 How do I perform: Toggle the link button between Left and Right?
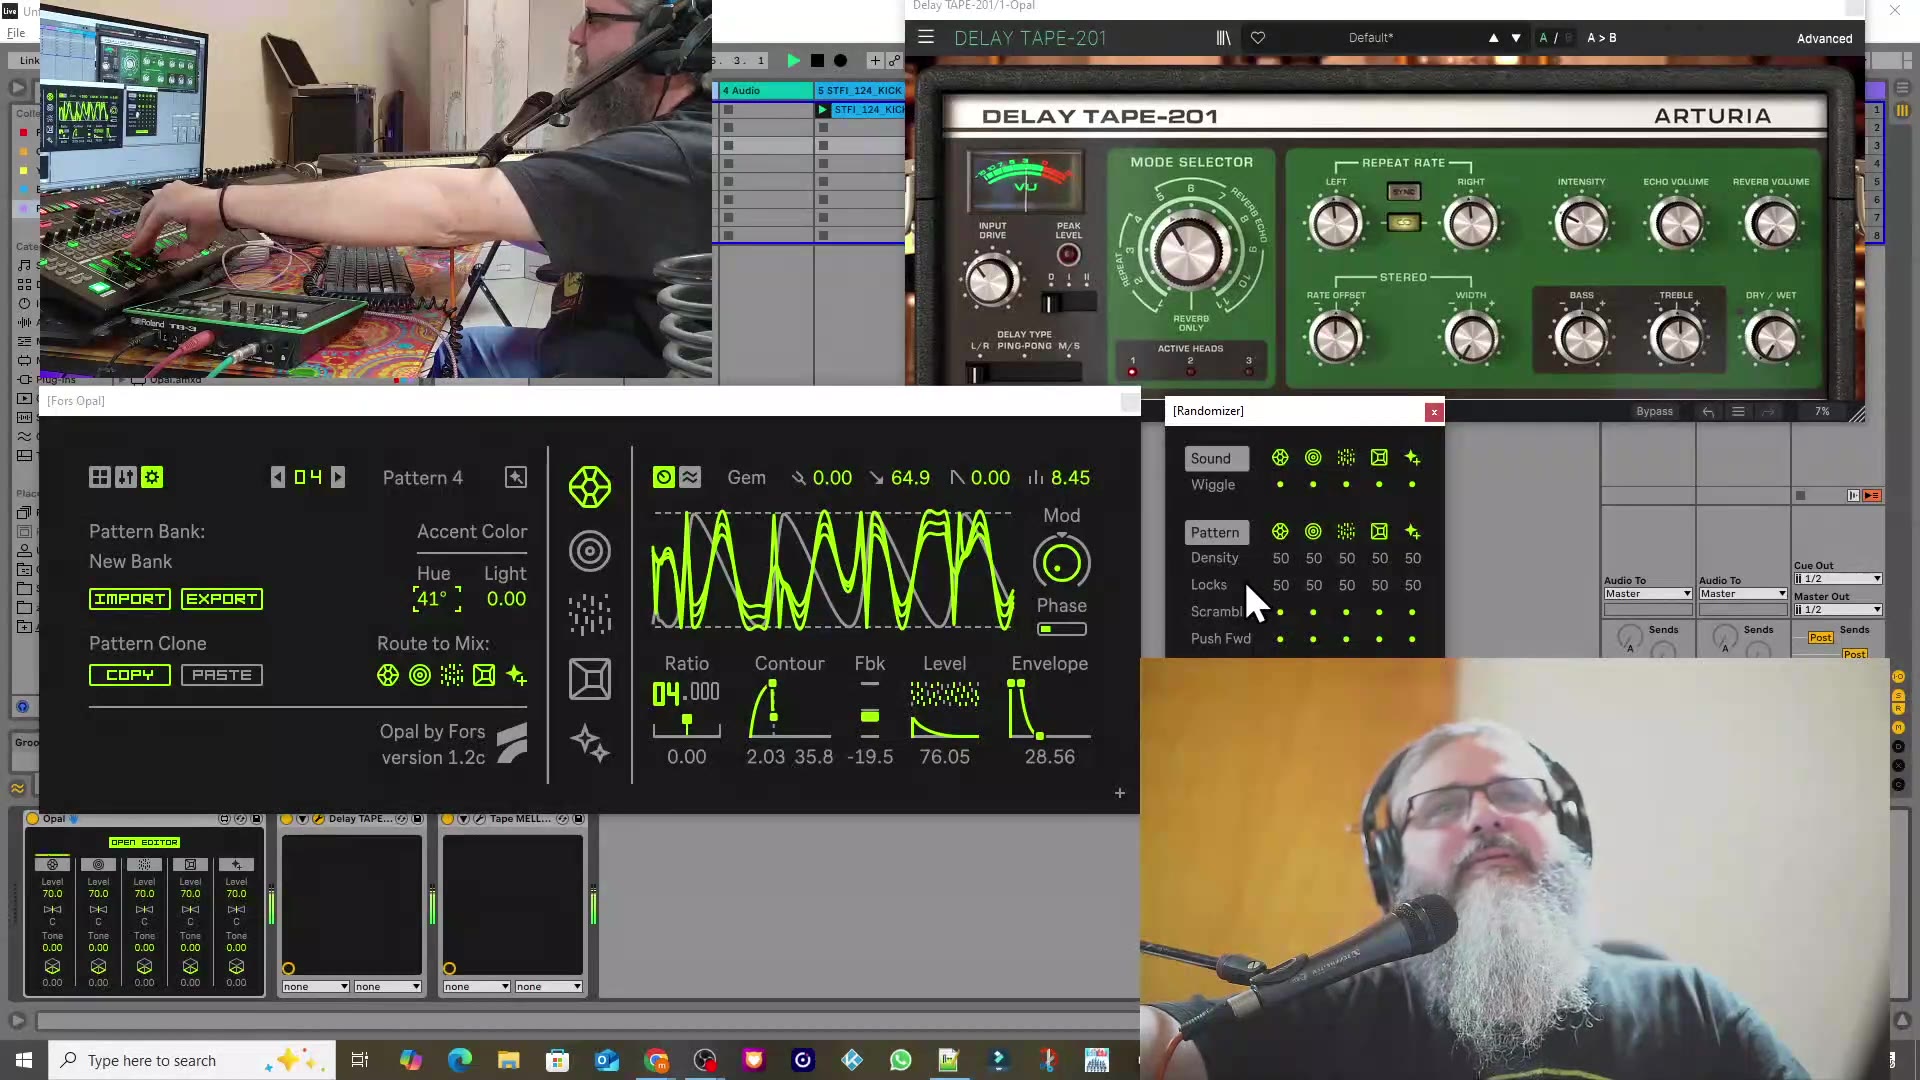(1403, 223)
